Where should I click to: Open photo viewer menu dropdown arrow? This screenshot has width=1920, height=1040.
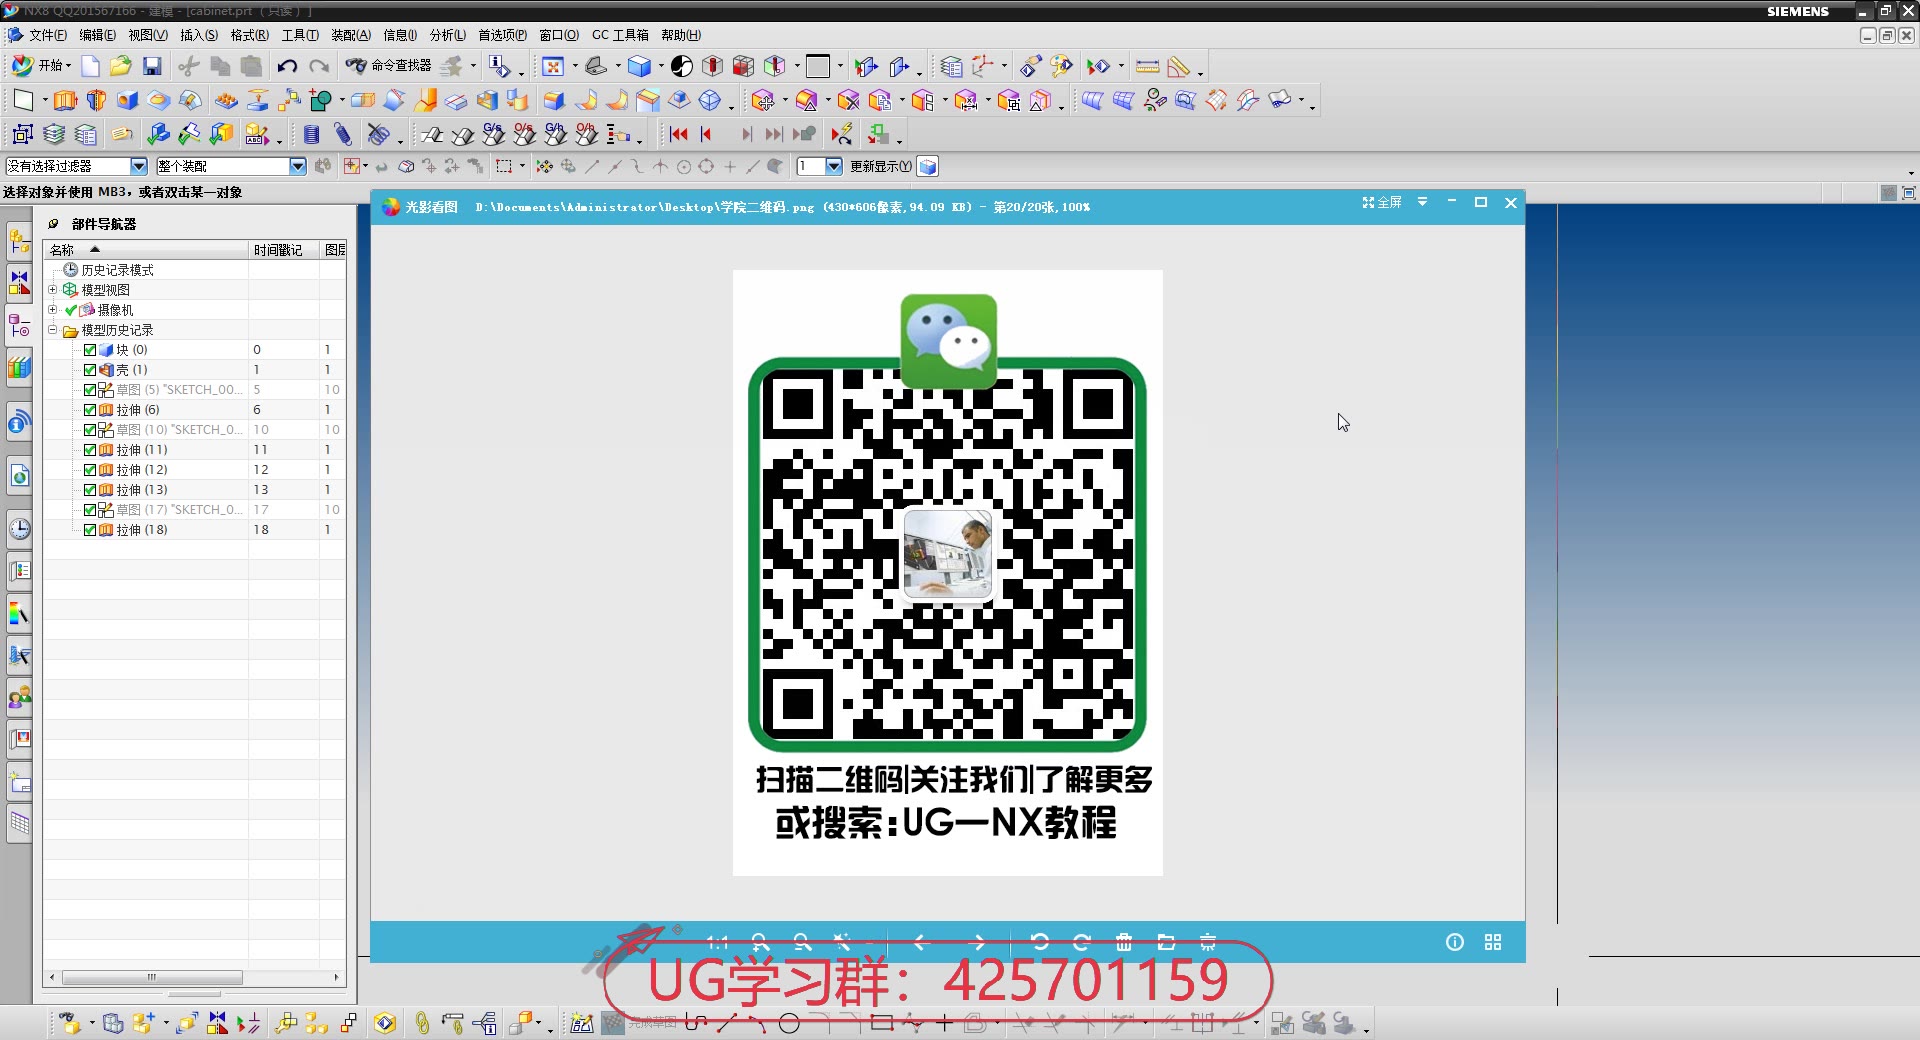click(x=1422, y=202)
